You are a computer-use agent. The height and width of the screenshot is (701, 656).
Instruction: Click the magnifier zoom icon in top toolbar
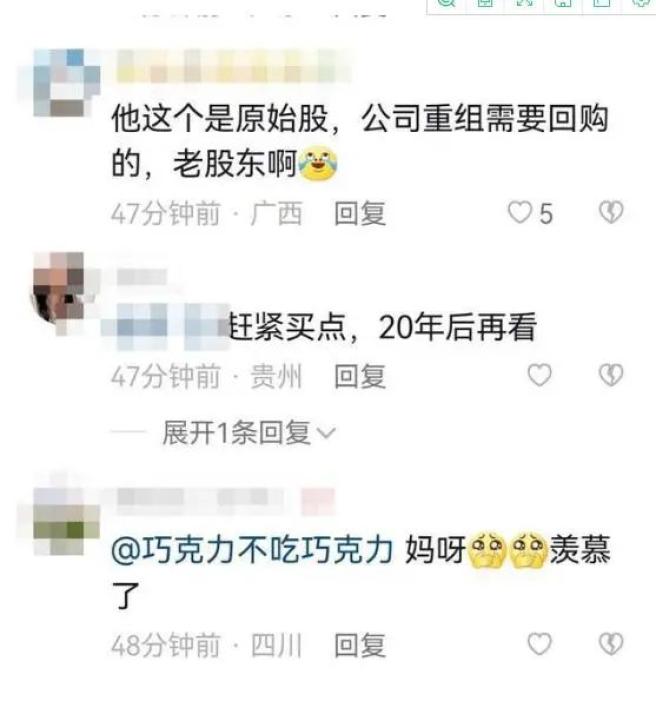pos(445,4)
